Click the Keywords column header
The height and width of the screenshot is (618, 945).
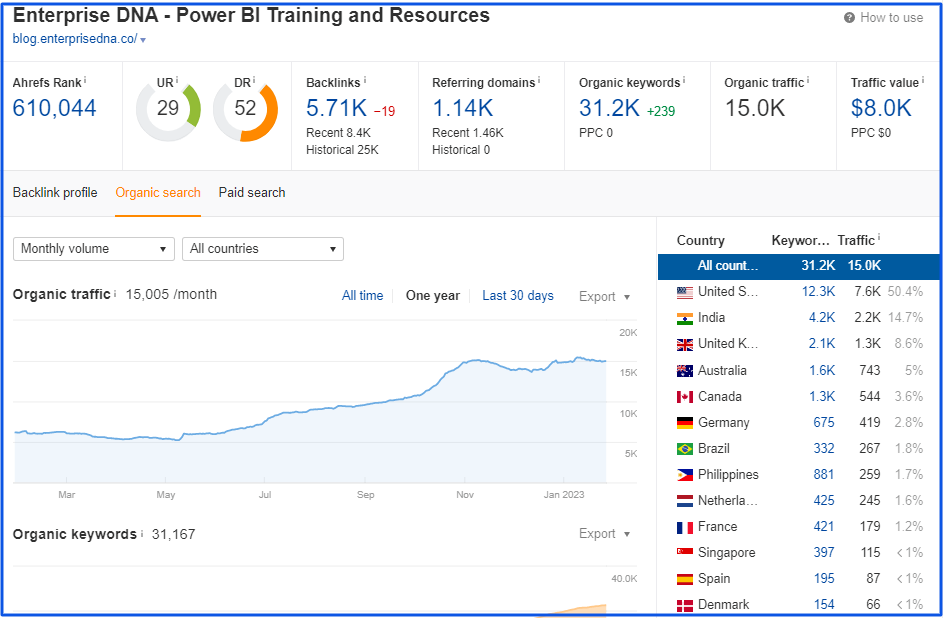[x=800, y=241]
